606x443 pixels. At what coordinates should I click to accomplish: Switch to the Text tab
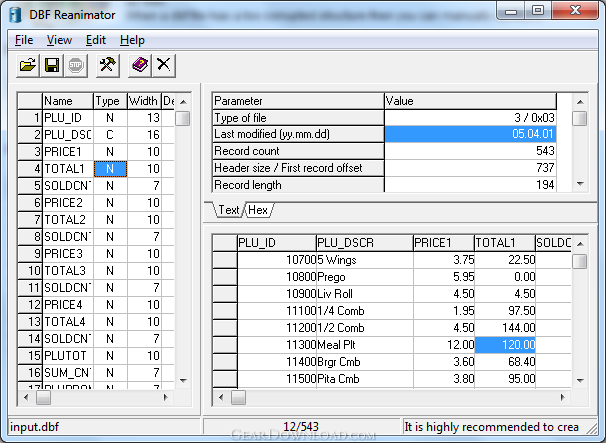(229, 210)
